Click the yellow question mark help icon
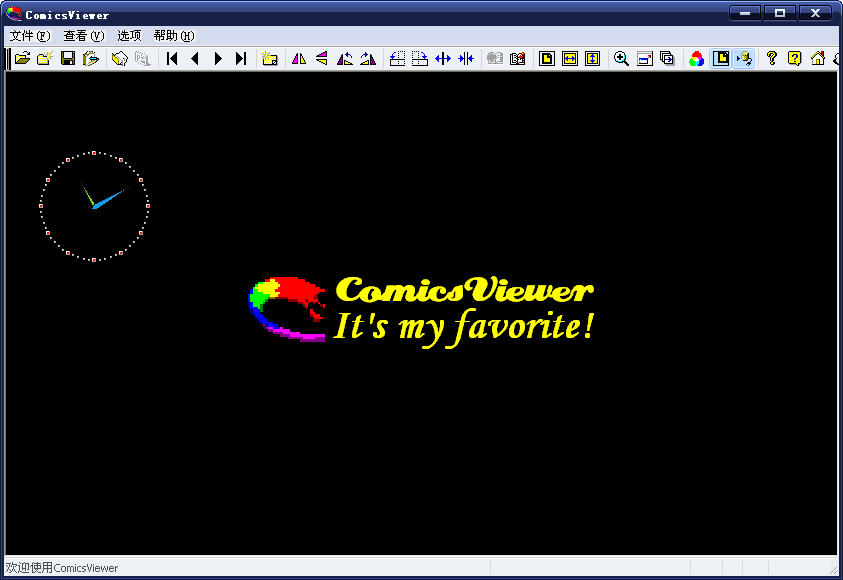Screen dimensions: 843x580 [771, 58]
